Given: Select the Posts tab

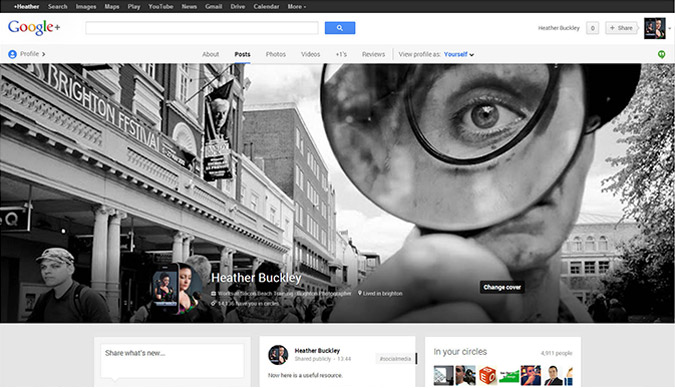Looking at the screenshot, I should click(x=242, y=54).
